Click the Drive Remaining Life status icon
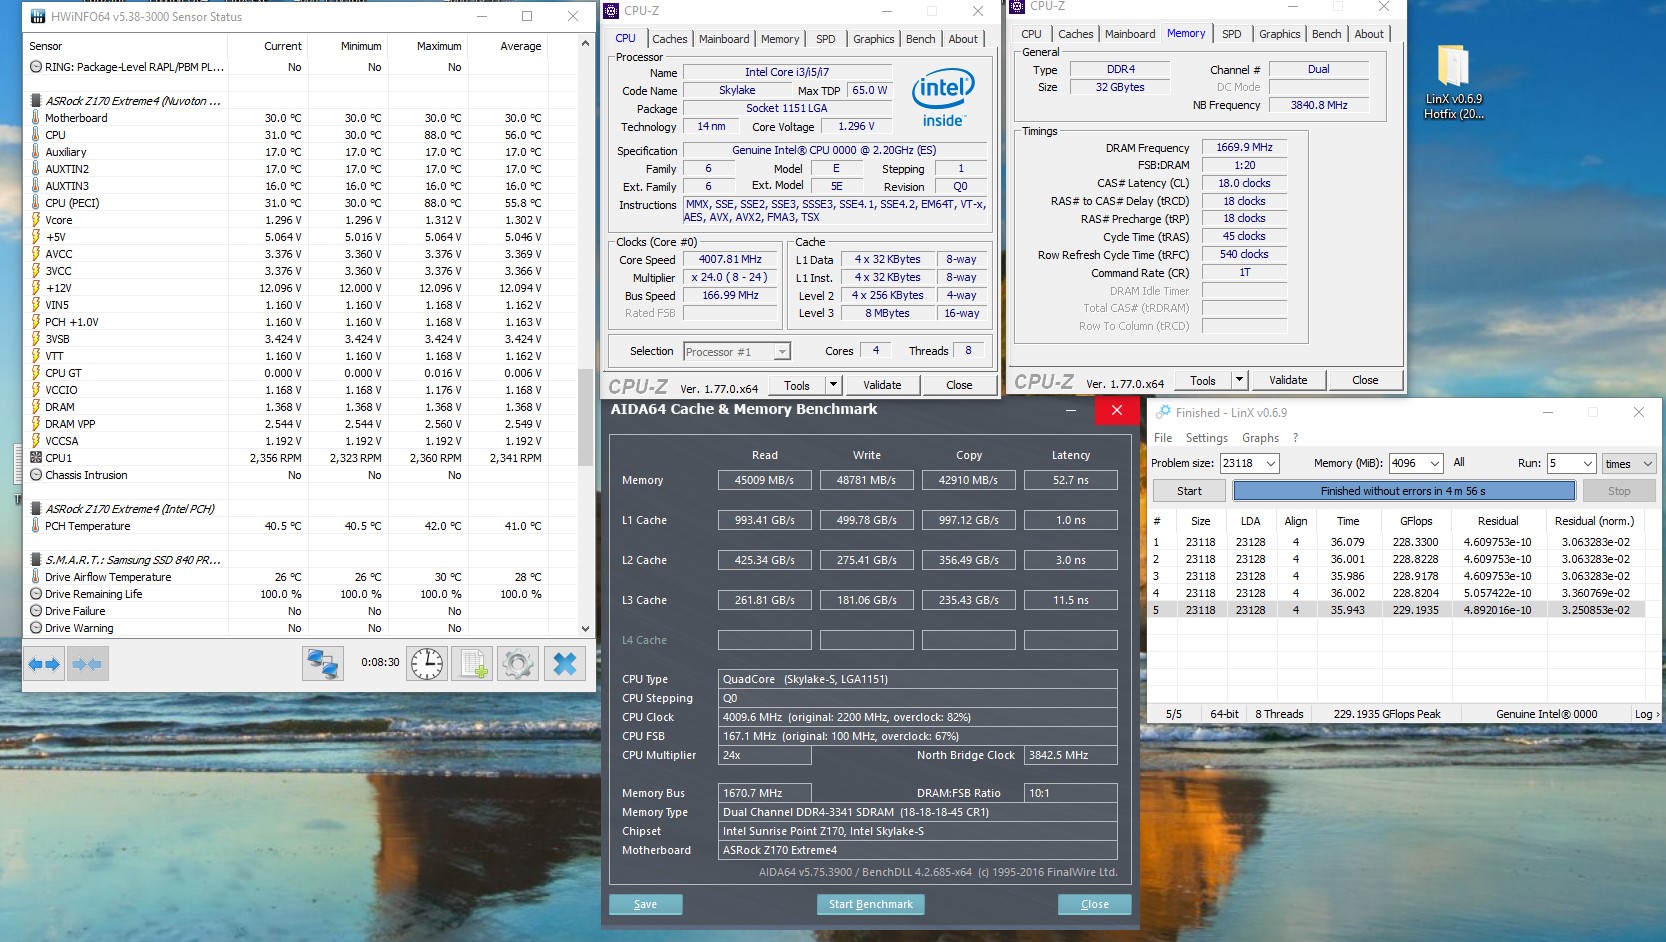This screenshot has width=1666, height=942. click(36, 594)
